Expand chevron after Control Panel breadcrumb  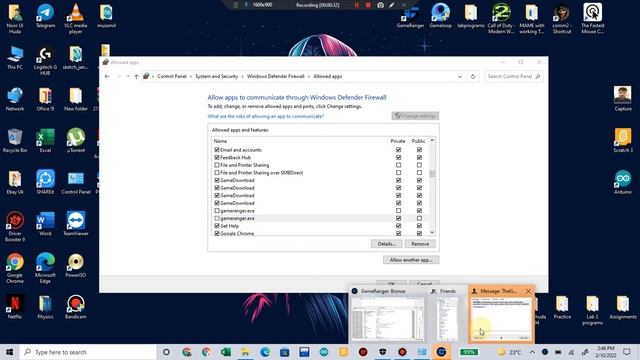tap(191, 76)
